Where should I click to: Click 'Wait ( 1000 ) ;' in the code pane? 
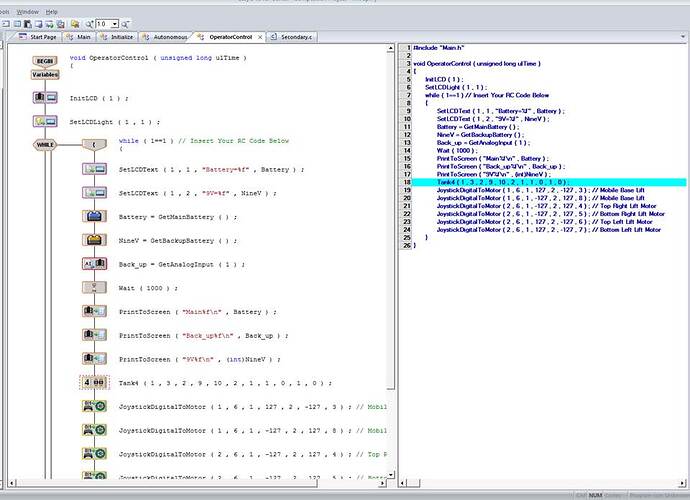click(457, 151)
